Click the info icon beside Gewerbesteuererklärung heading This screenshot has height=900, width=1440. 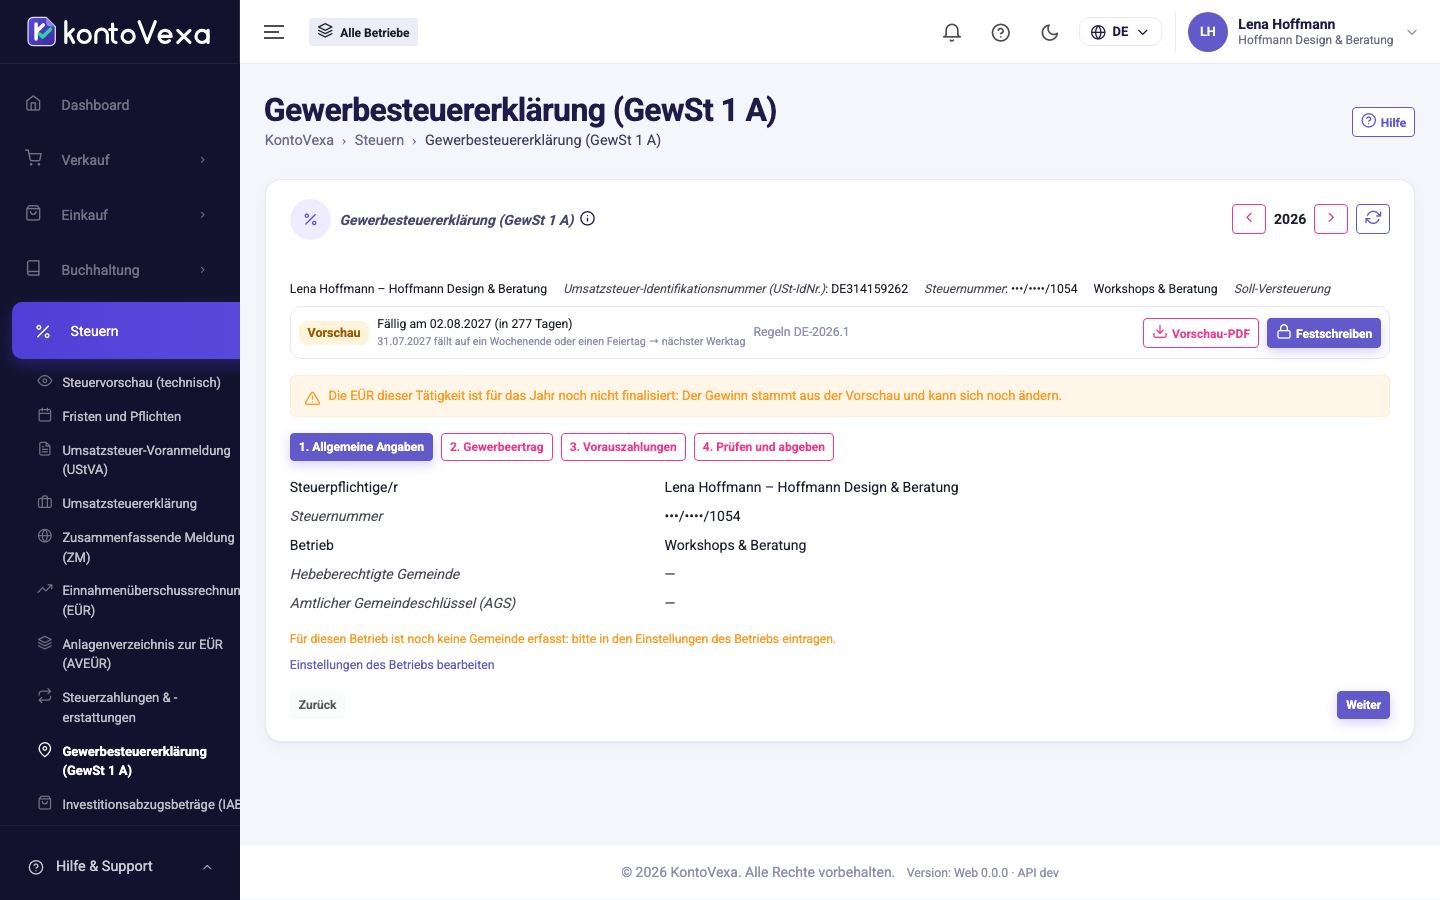pyautogui.click(x=588, y=219)
